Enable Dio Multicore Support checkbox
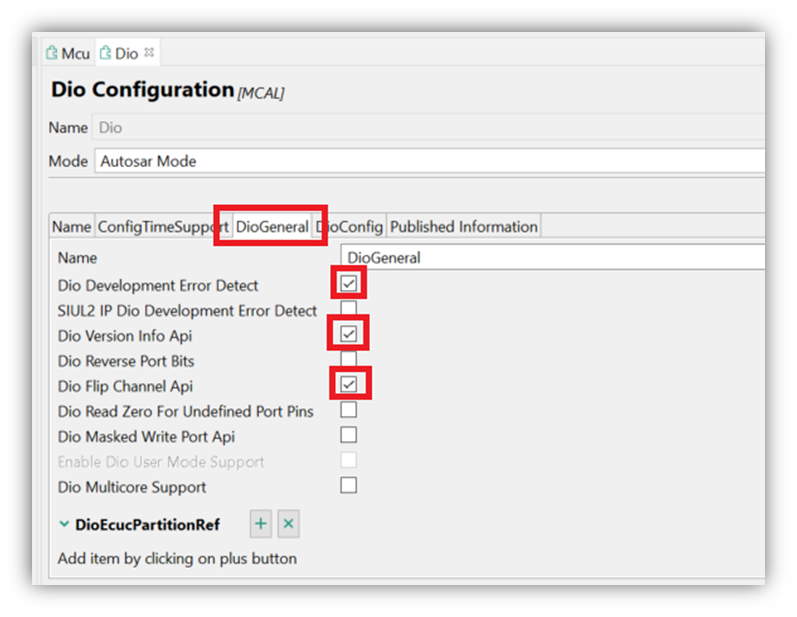The height and width of the screenshot is (617, 797). pos(348,486)
